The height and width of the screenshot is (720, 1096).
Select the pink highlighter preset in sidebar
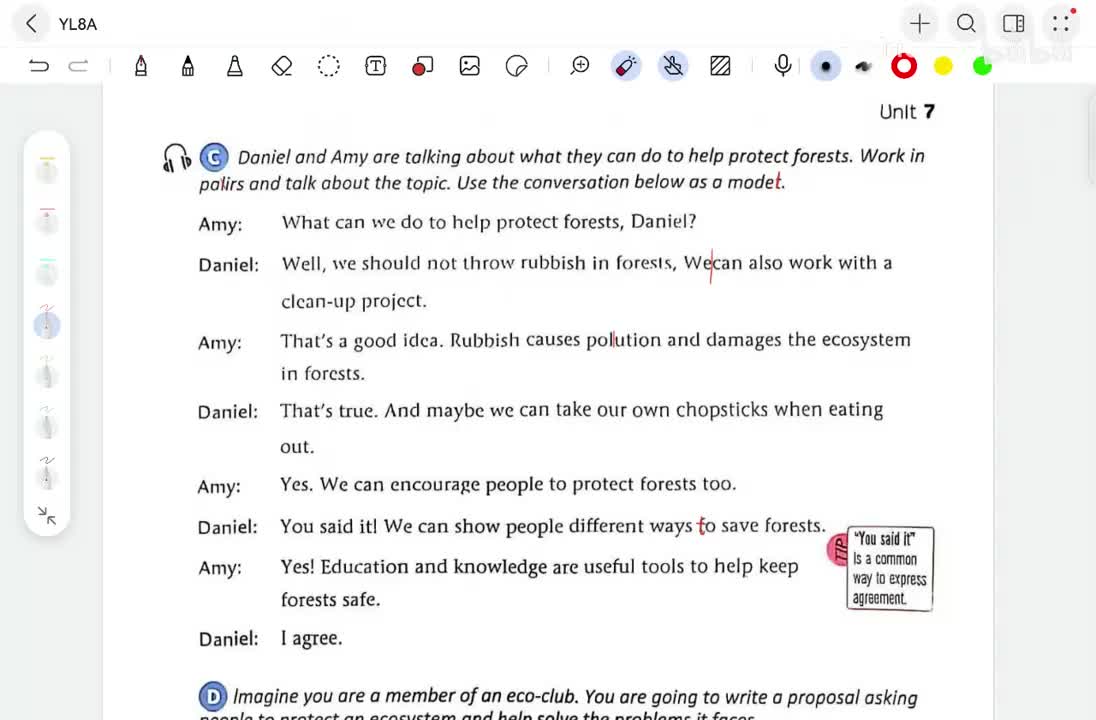47,220
